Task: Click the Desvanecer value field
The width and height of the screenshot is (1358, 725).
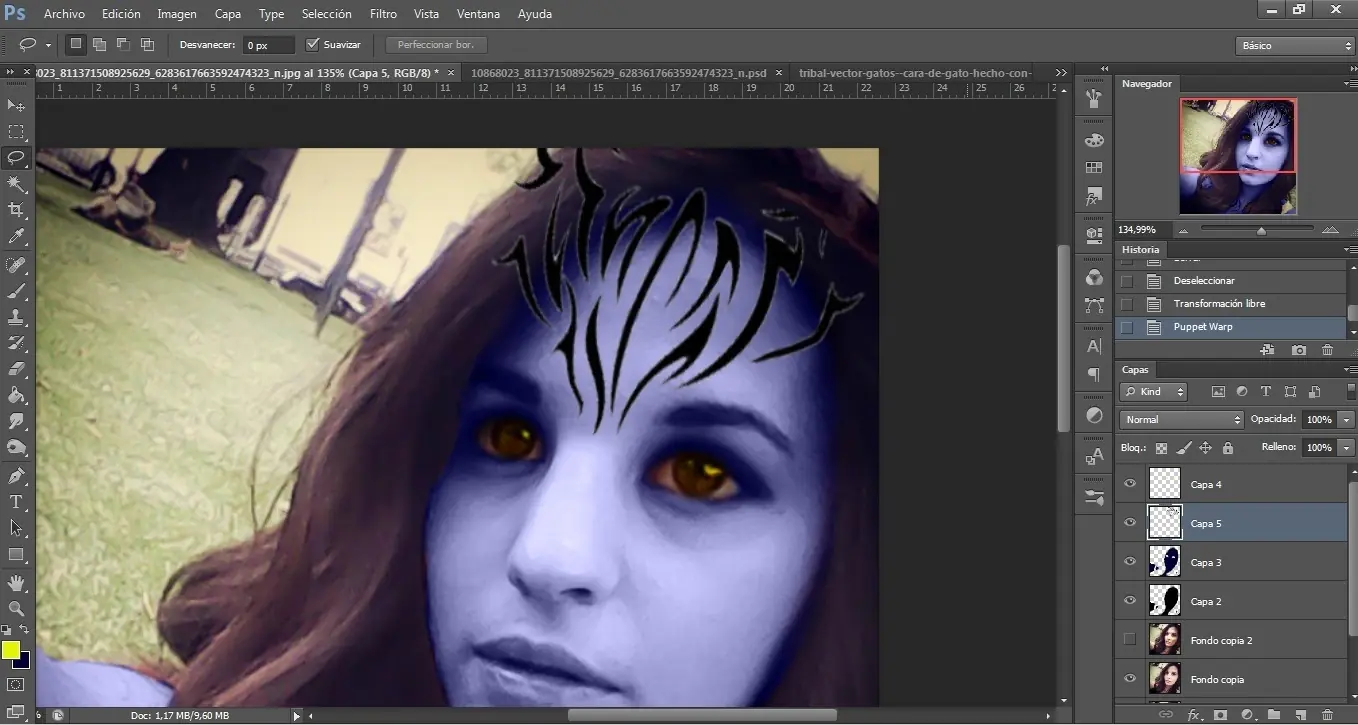Action: (x=270, y=45)
